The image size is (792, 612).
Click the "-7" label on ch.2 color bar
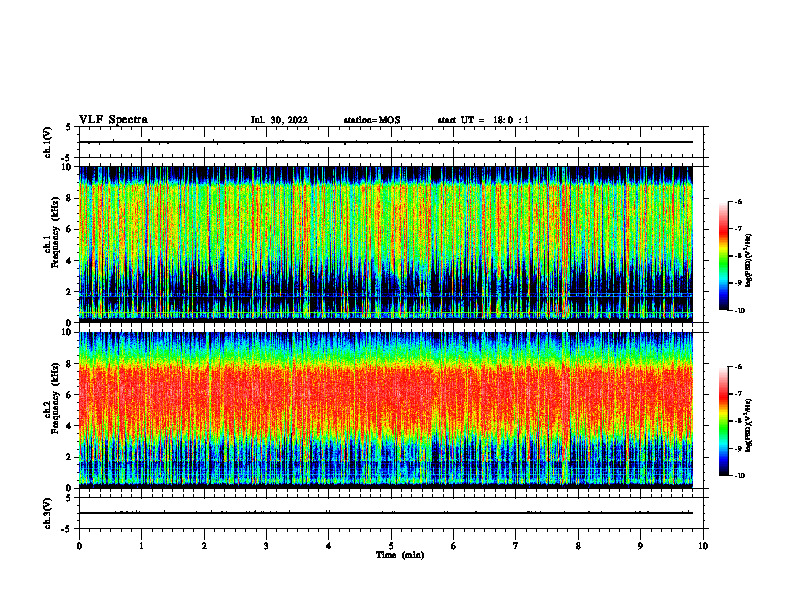[738, 394]
